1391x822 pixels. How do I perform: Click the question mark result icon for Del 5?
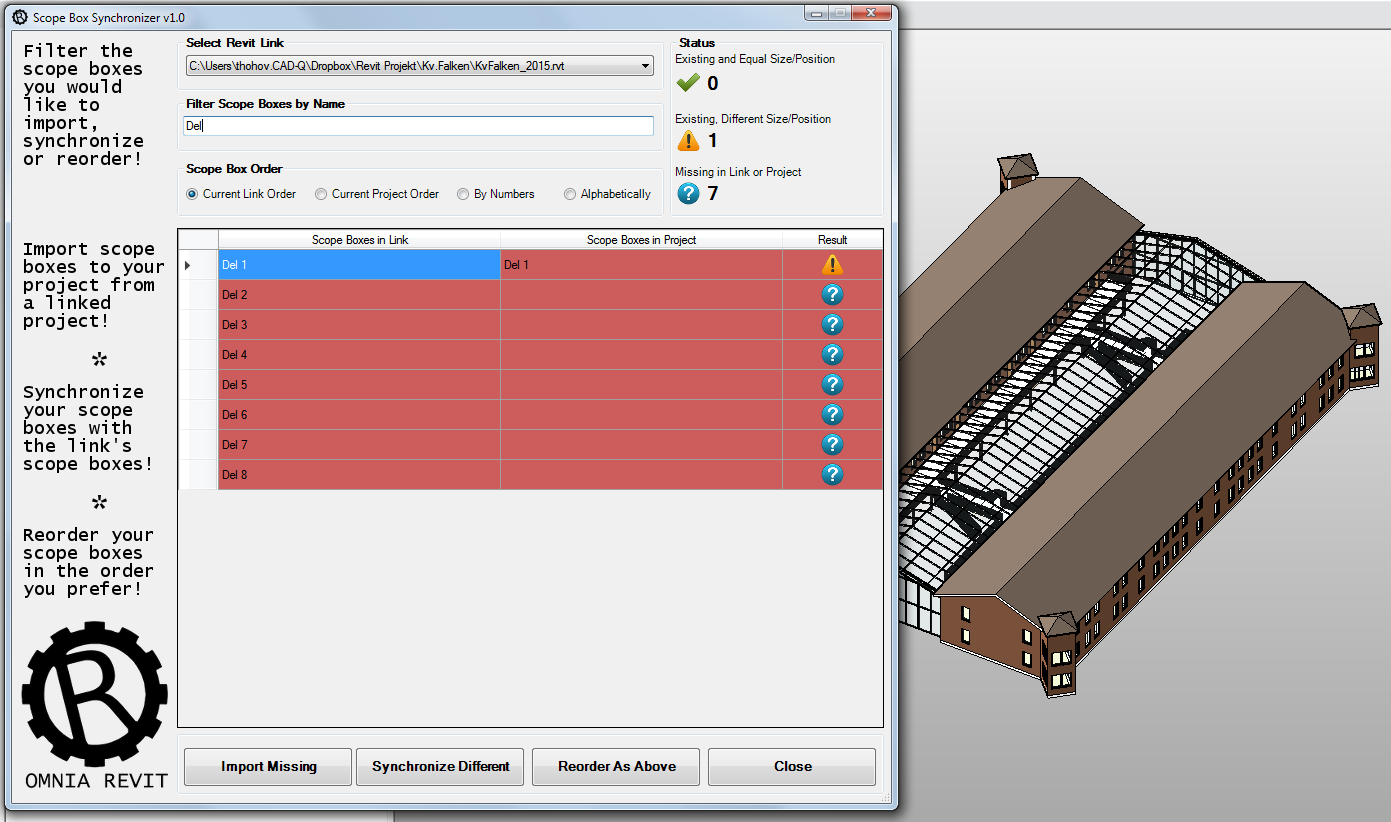pos(832,384)
